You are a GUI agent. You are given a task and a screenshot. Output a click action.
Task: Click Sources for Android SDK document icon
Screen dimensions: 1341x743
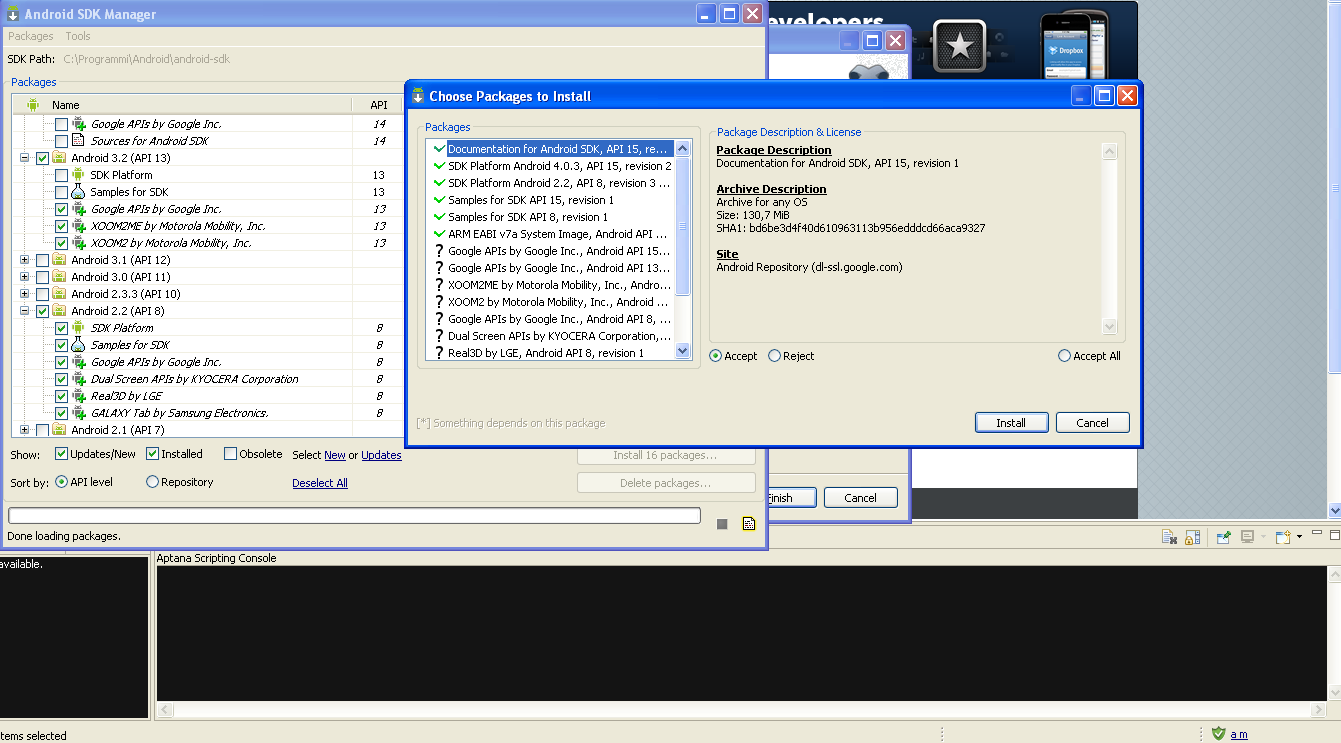pos(79,141)
